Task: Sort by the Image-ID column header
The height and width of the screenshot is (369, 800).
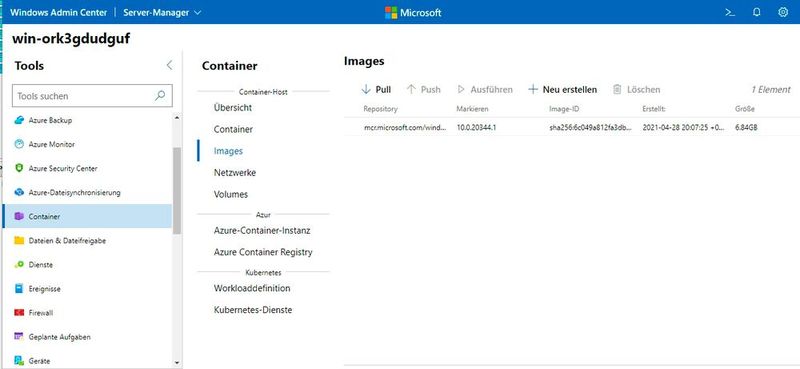Action: 564,109
